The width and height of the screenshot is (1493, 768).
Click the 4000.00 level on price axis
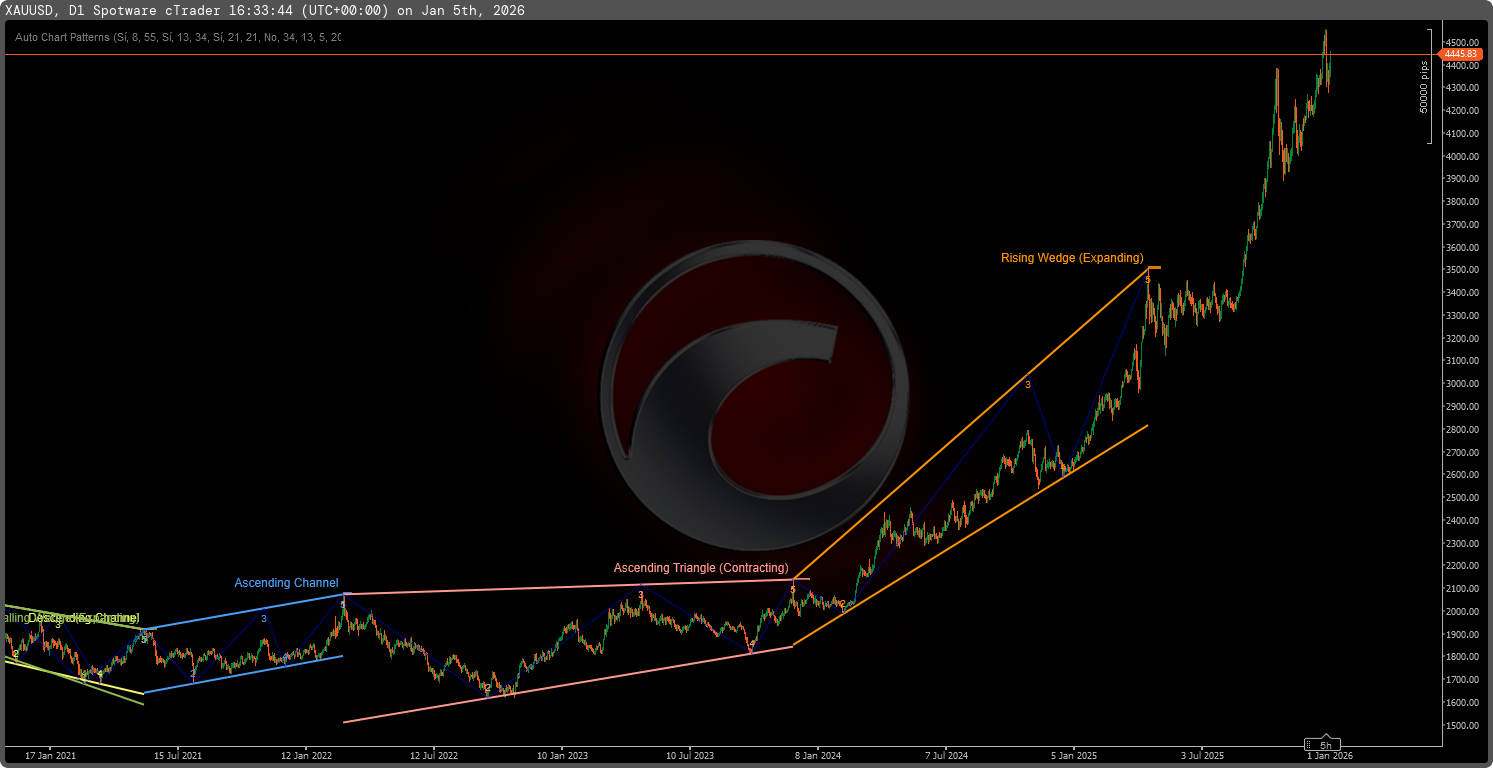[1462, 157]
